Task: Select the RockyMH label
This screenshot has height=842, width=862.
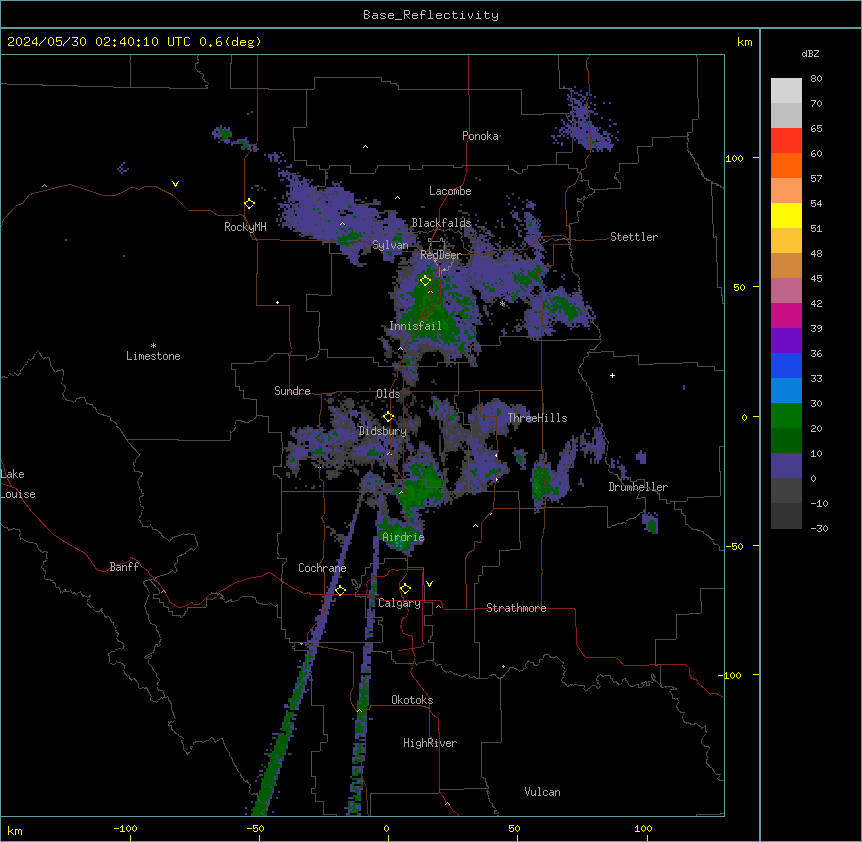Action: pyautogui.click(x=245, y=227)
